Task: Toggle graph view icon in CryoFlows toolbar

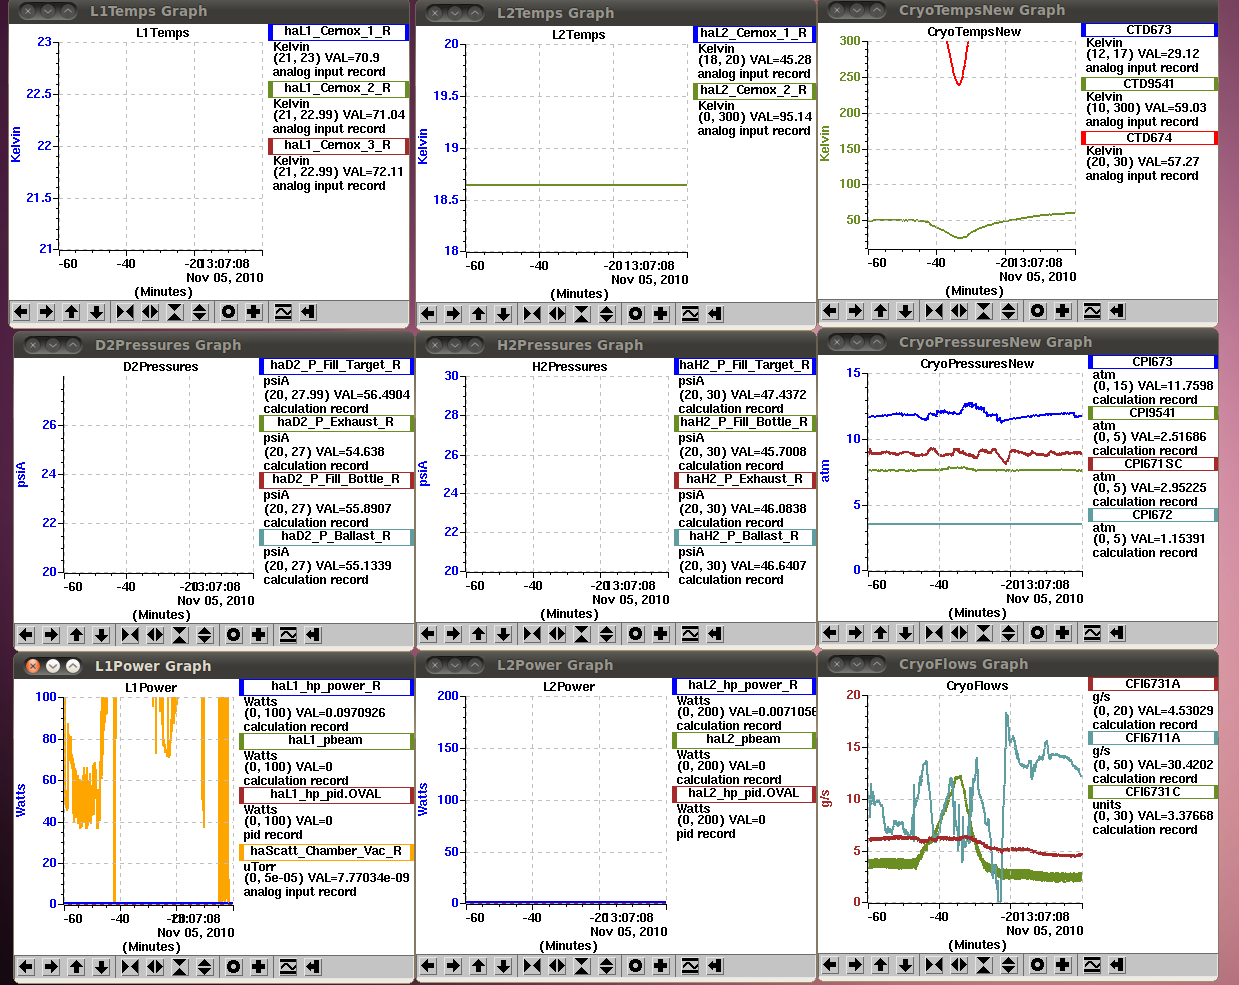Action: tap(1092, 965)
